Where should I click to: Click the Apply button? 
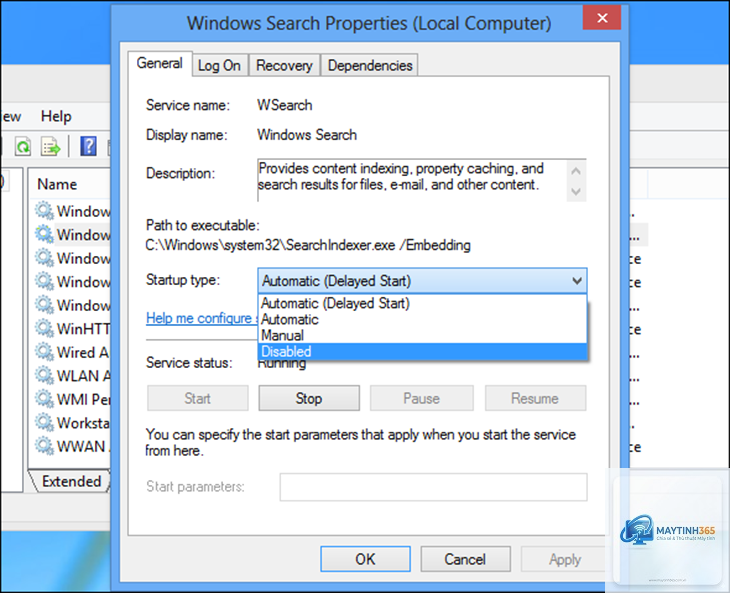click(565, 559)
